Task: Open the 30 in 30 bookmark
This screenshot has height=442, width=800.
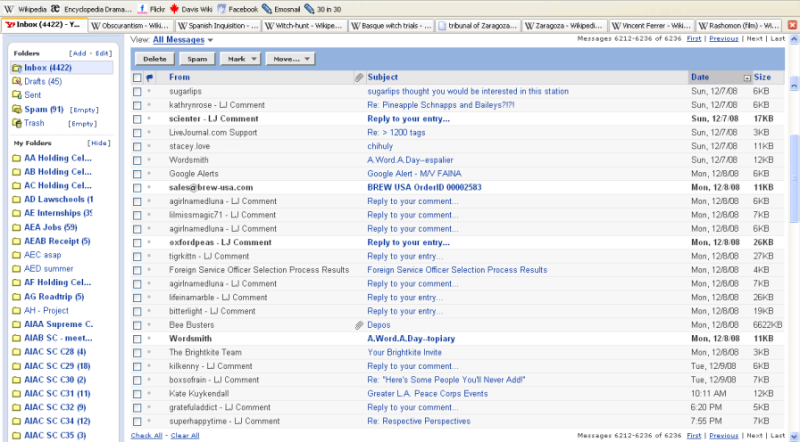Action: 323,9
